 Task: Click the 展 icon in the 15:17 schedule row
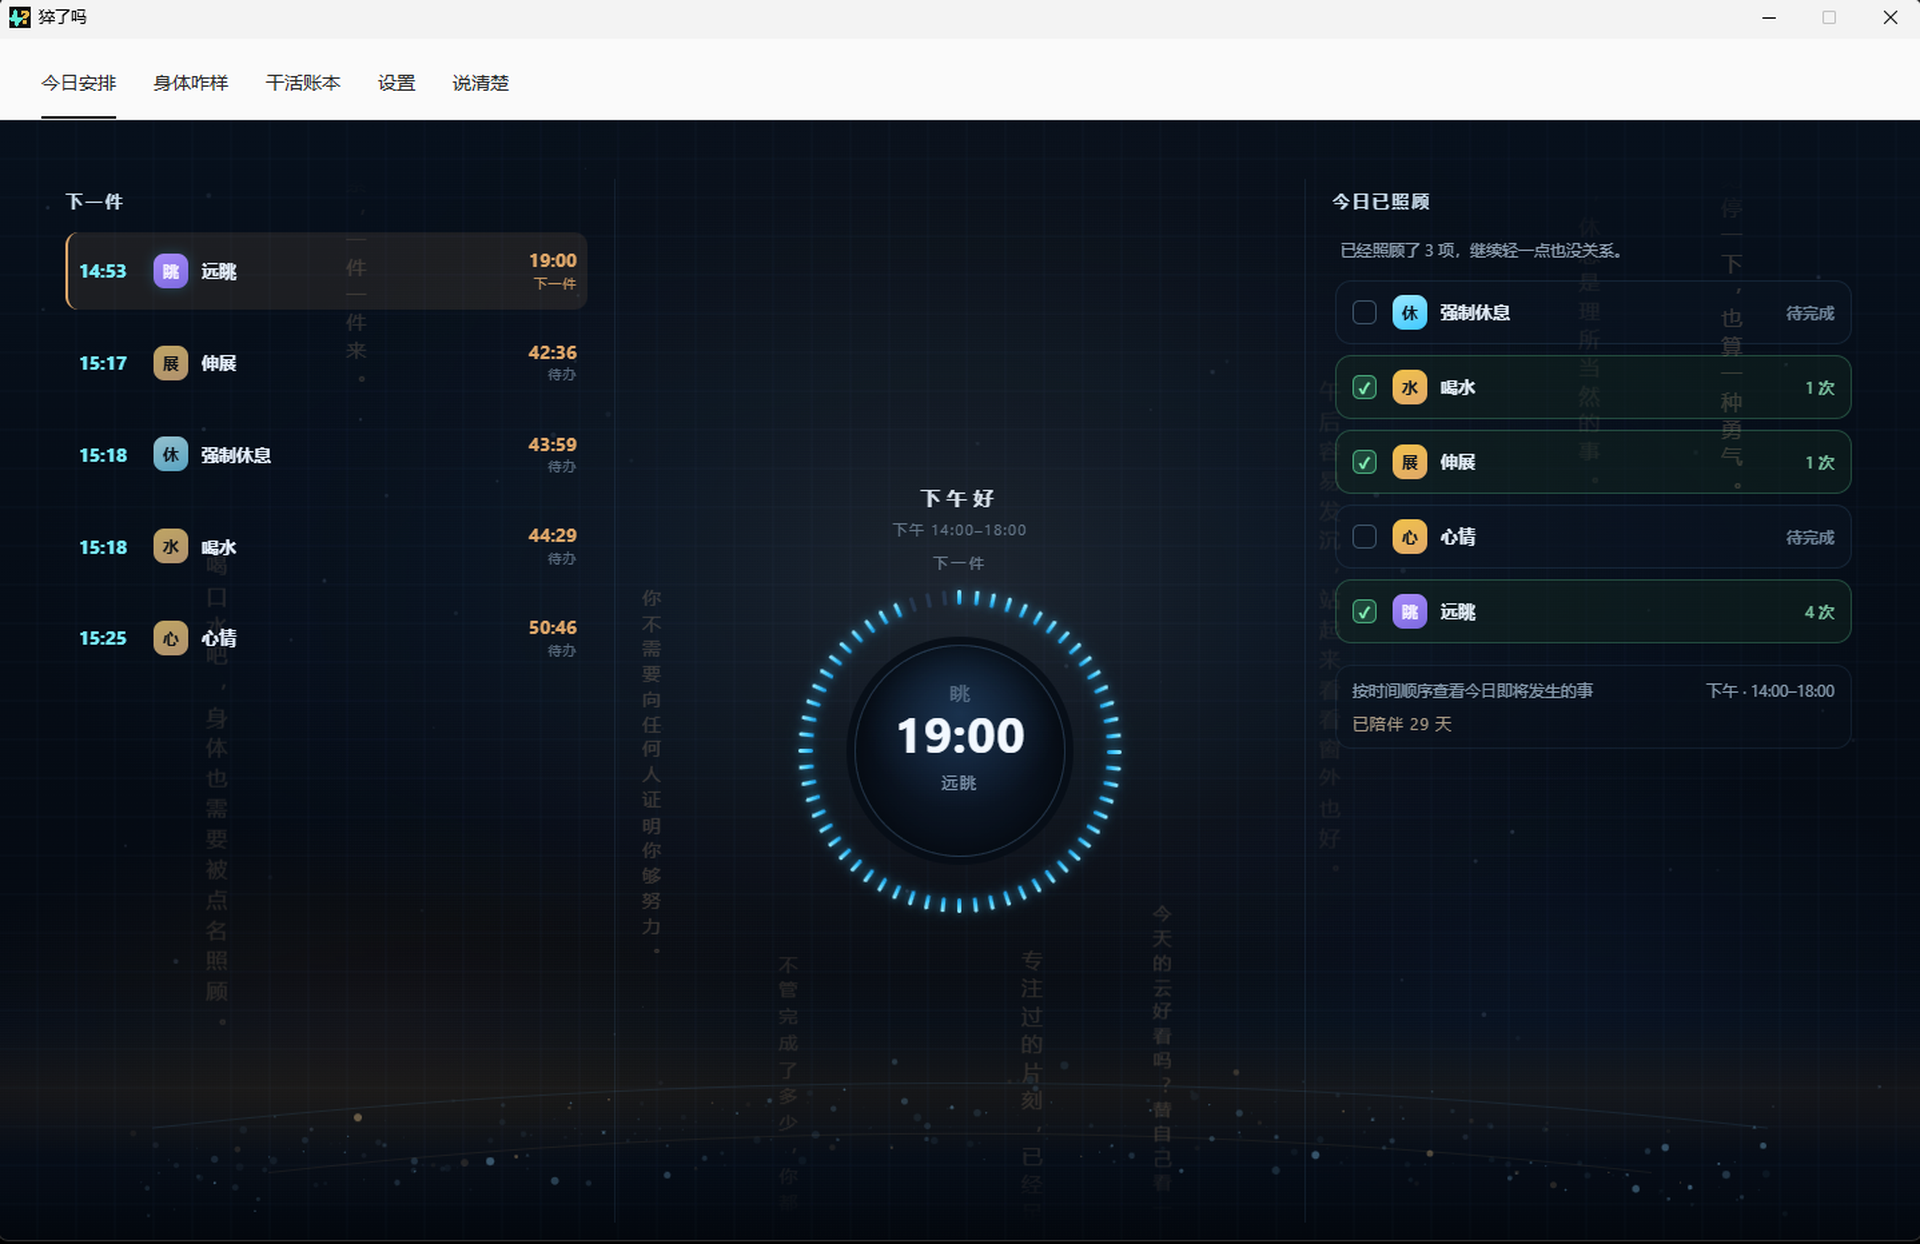[x=170, y=363]
